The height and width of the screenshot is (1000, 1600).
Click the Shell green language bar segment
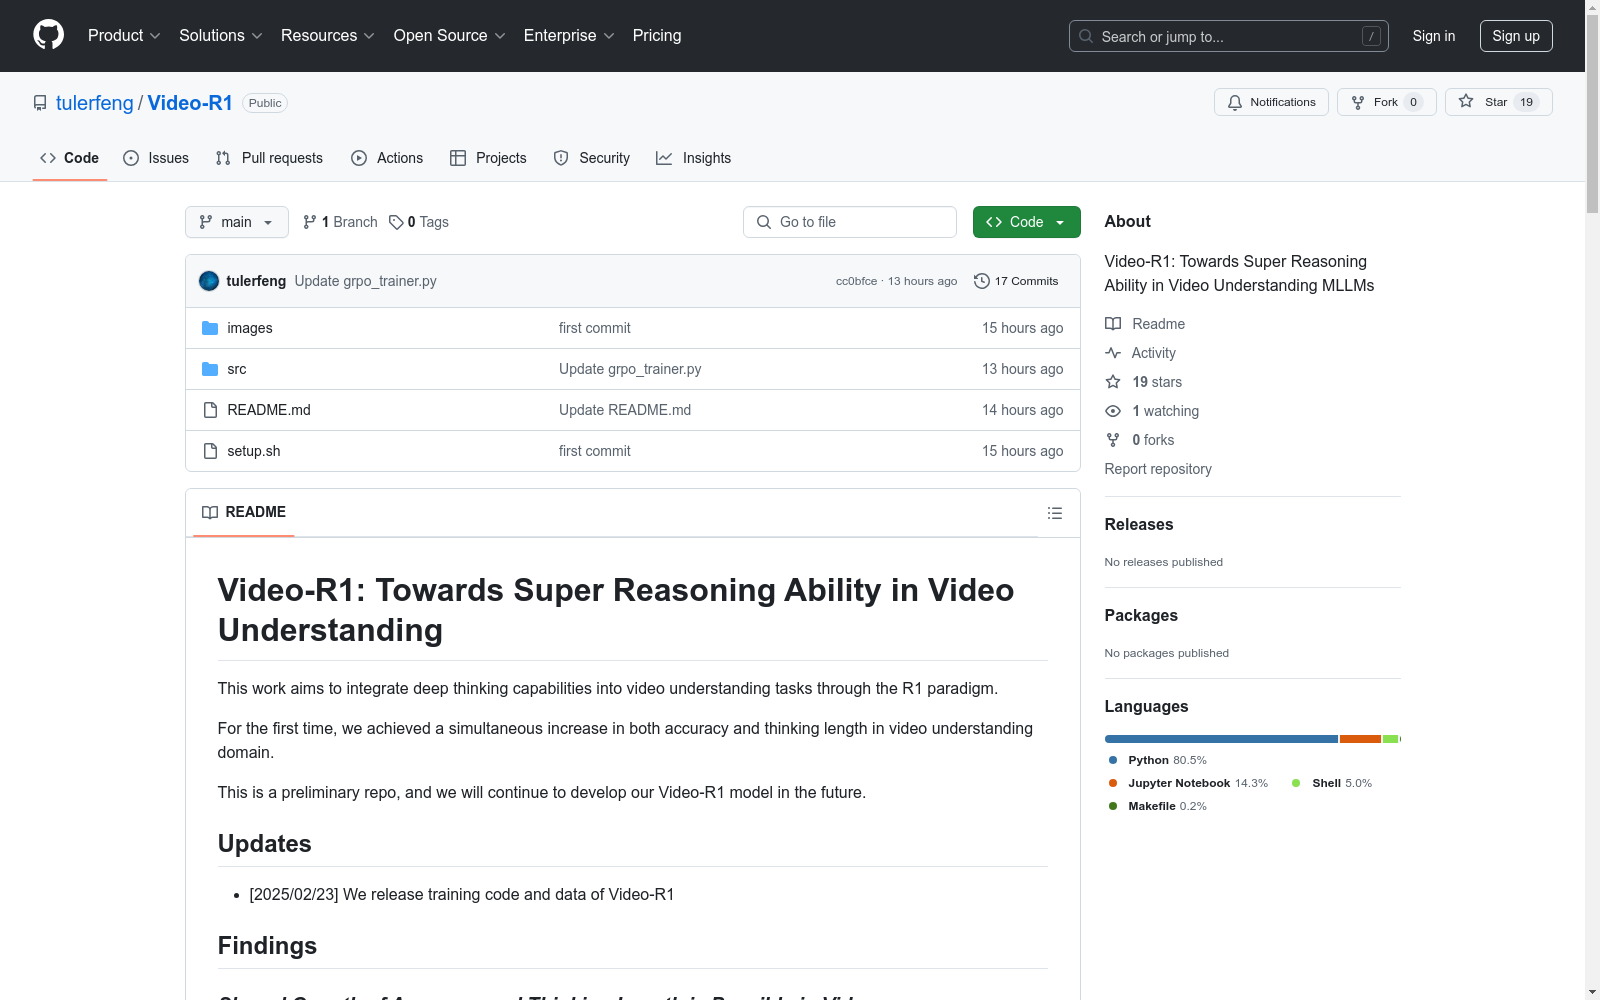1390,739
